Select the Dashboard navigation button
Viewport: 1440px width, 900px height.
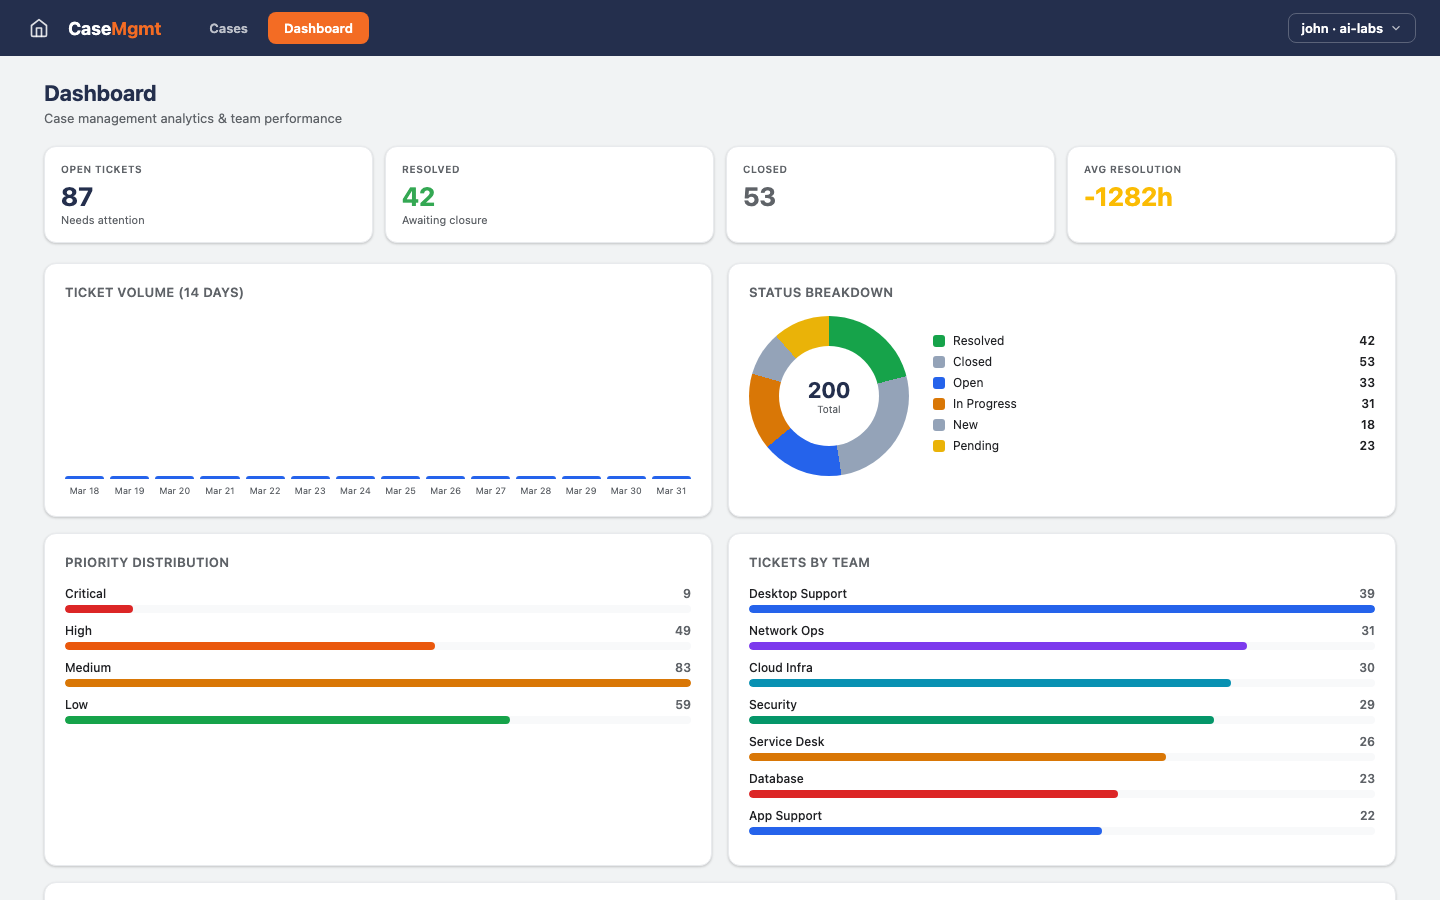318,28
